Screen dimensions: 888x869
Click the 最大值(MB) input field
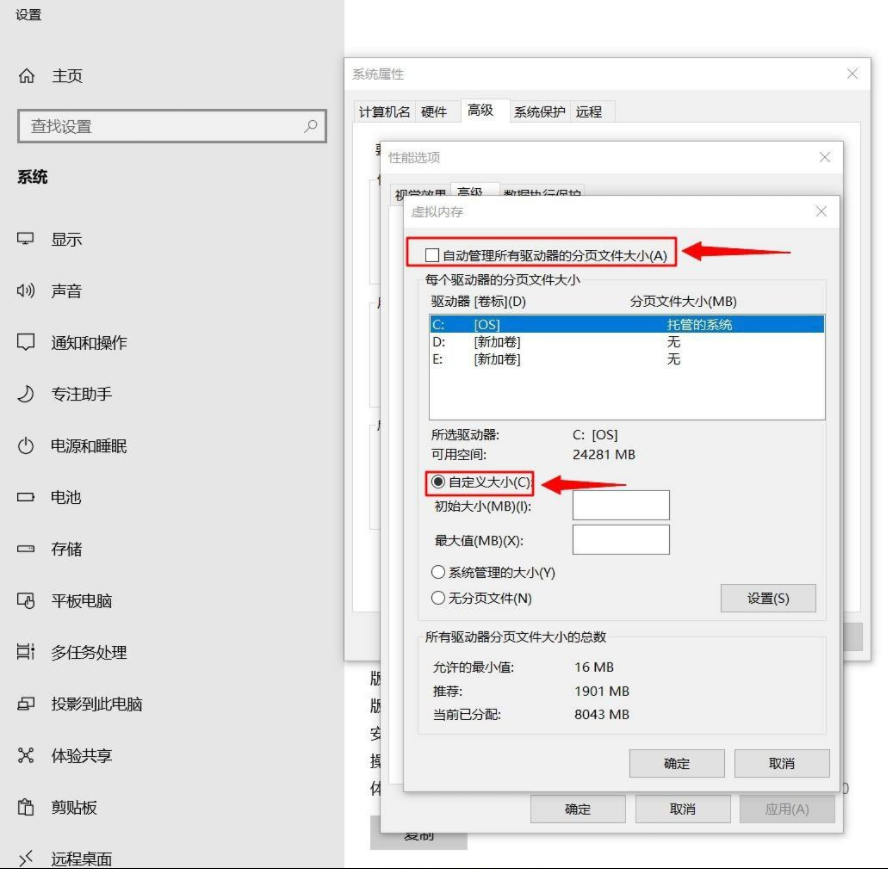tap(621, 539)
